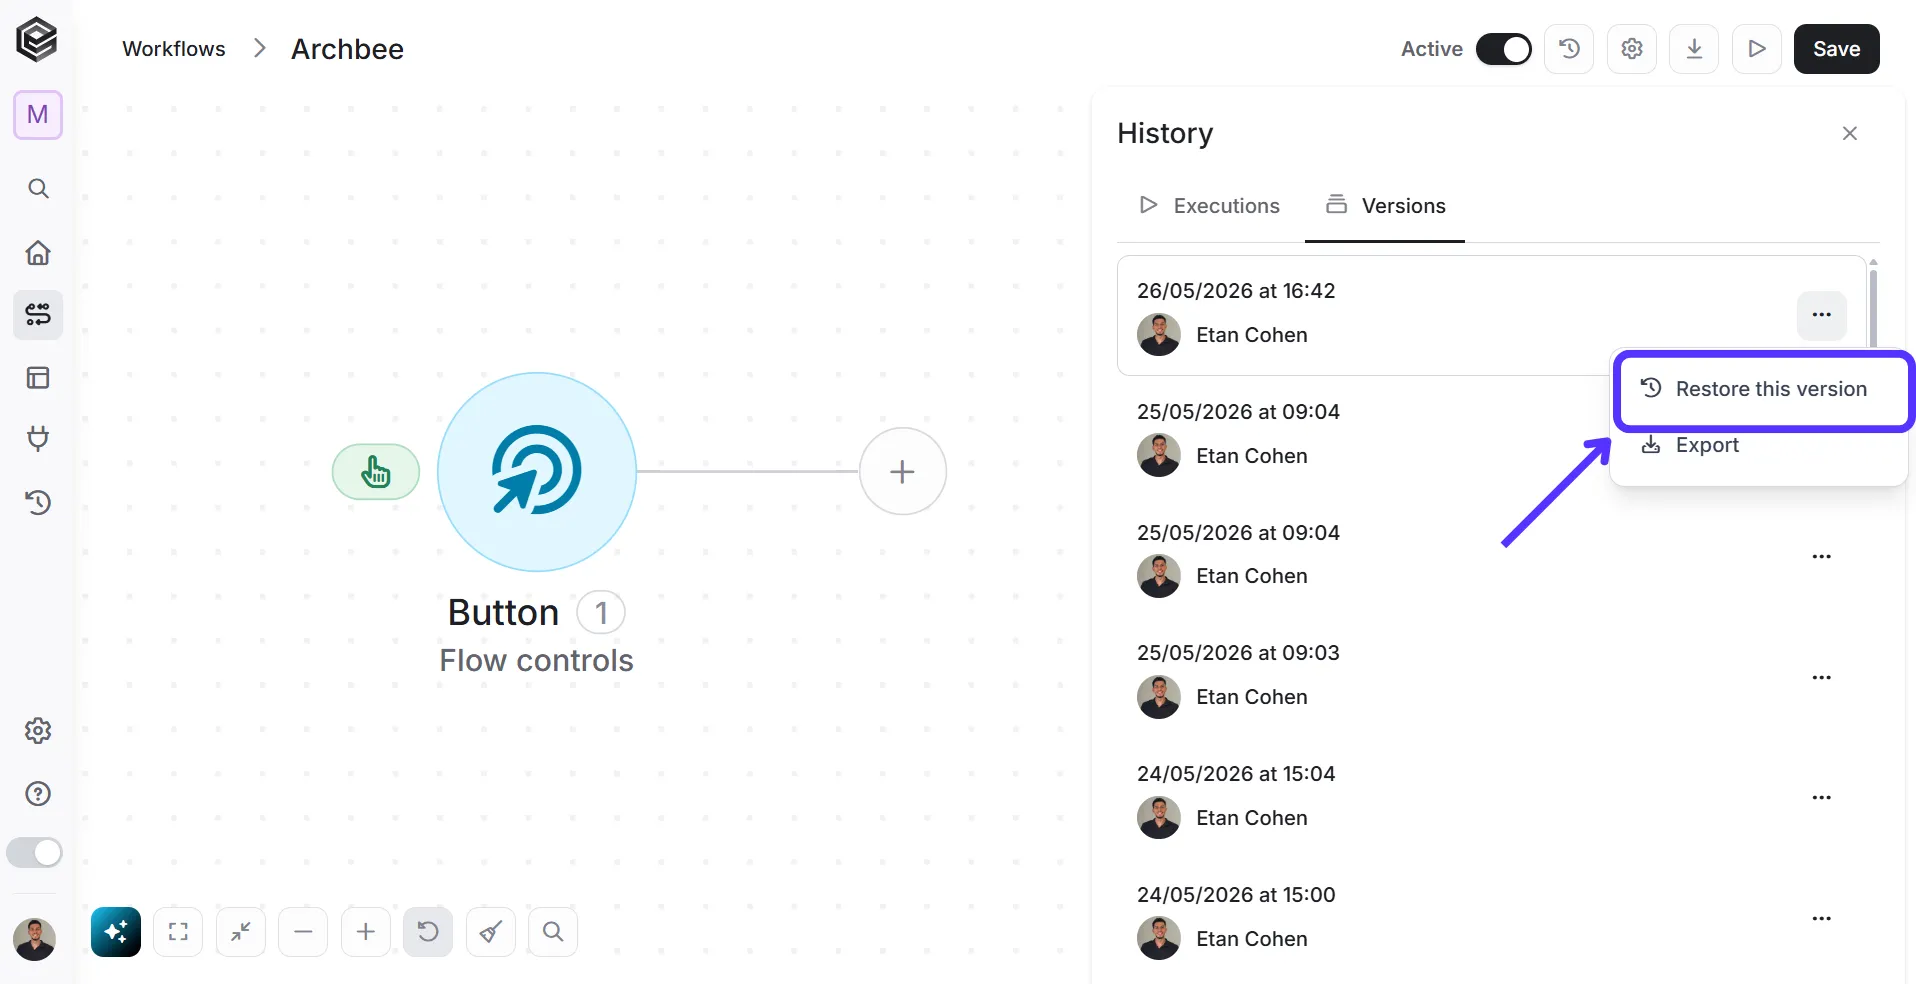Open options for 26/05/2026 16:42 version
The image size is (1916, 984).
click(1822, 315)
